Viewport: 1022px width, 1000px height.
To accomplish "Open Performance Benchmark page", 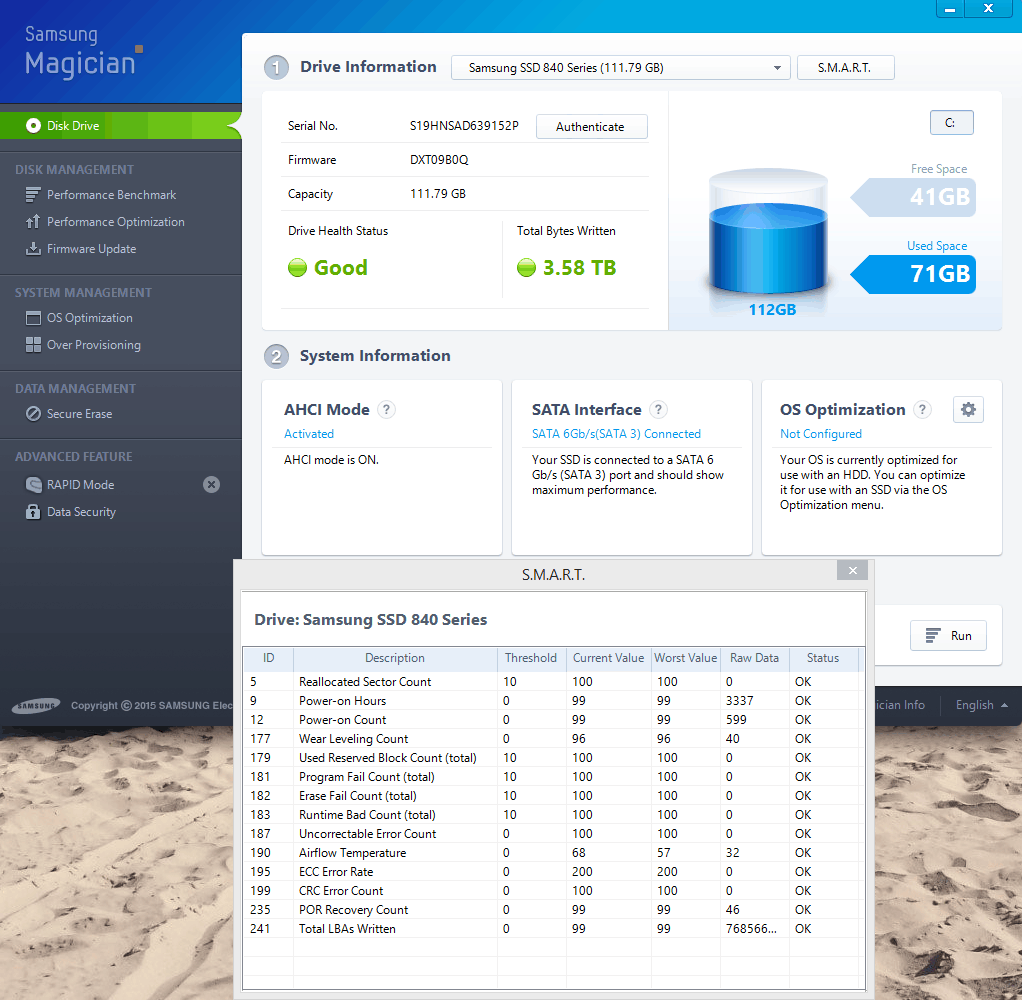I will click(x=111, y=195).
